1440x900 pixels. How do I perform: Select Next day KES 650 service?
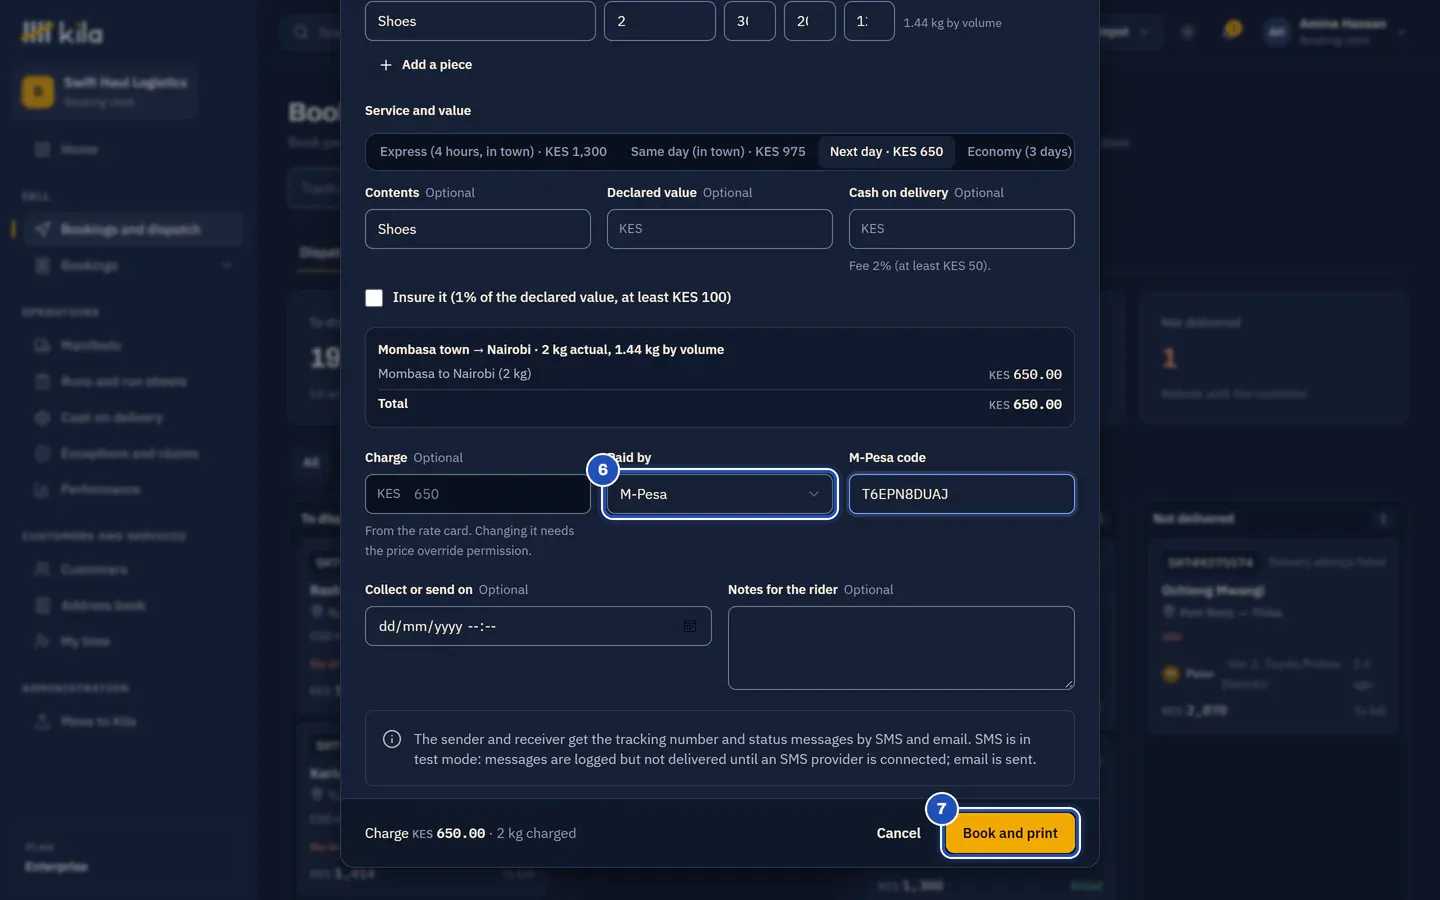click(x=886, y=152)
